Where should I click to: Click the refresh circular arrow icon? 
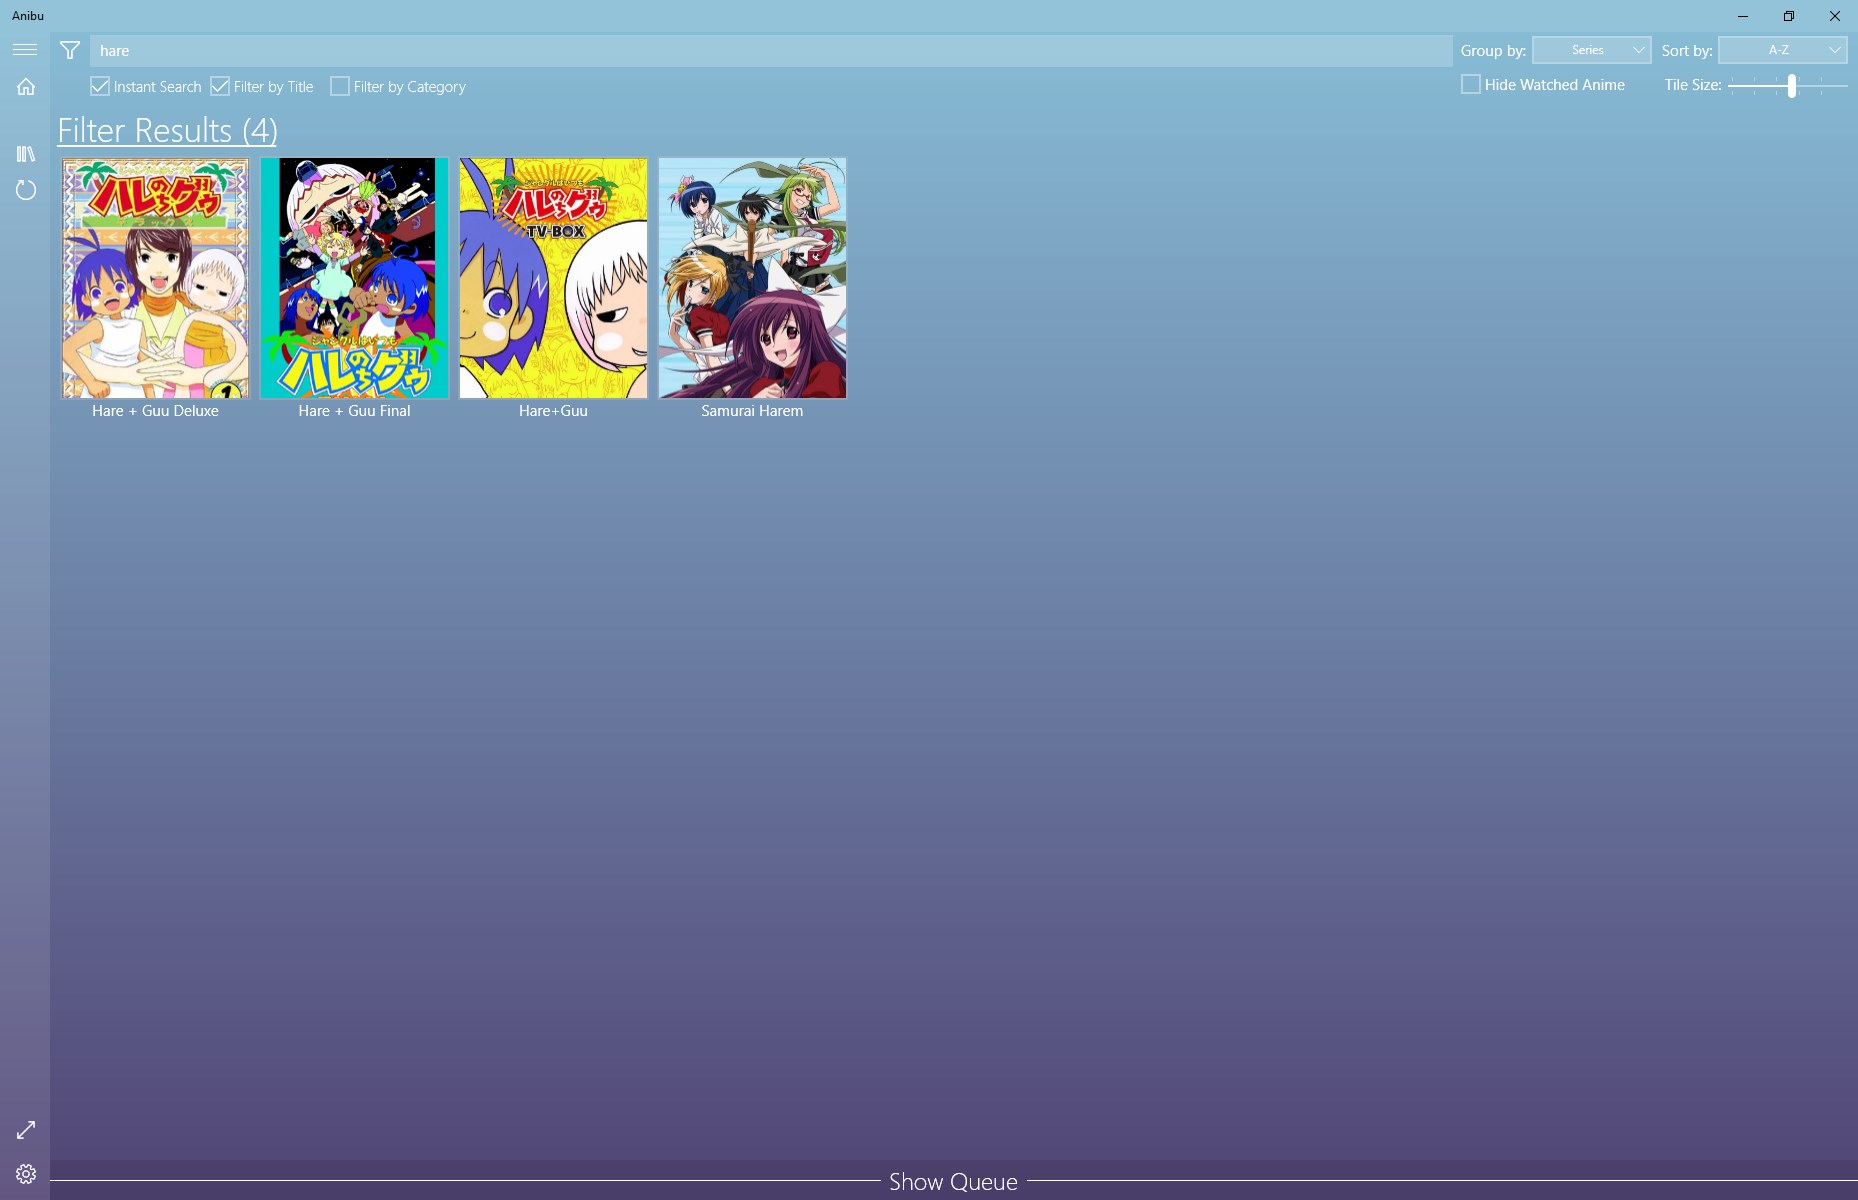(x=26, y=190)
